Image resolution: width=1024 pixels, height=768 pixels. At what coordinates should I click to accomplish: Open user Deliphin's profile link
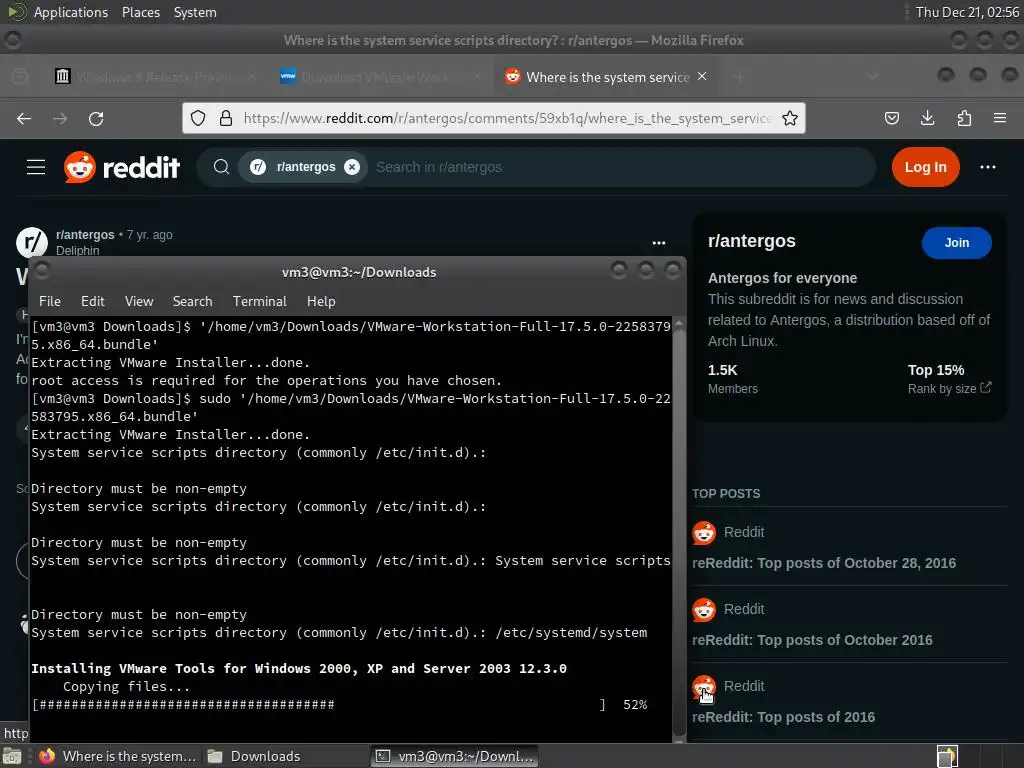coord(78,250)
